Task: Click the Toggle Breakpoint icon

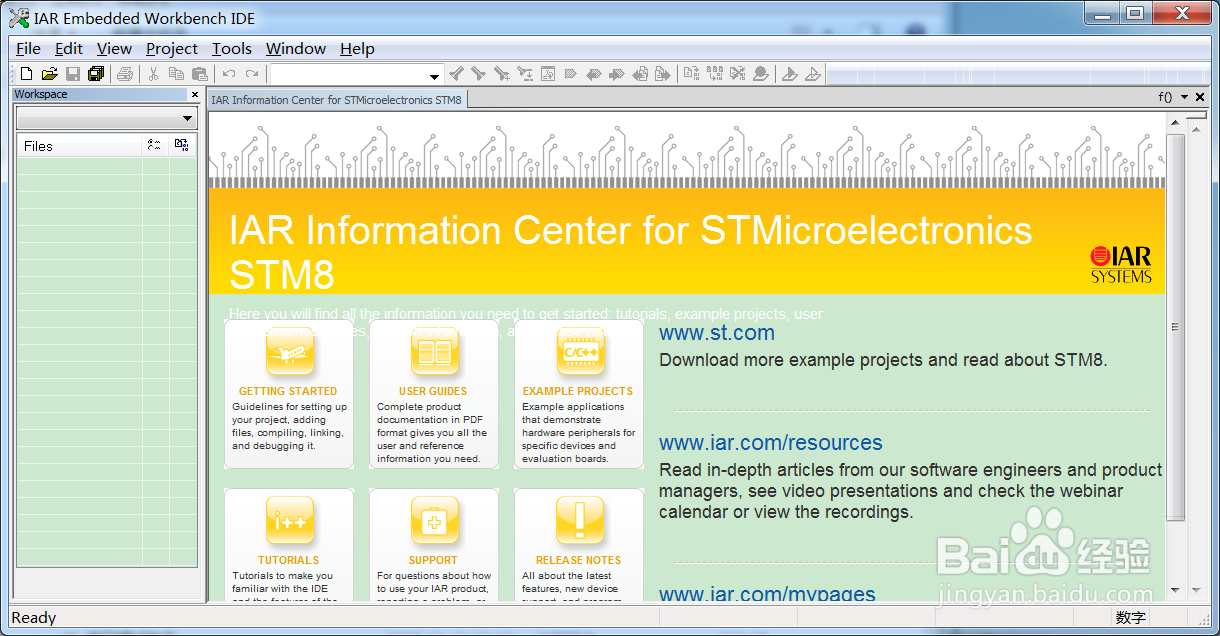Action: coord(761,74)
